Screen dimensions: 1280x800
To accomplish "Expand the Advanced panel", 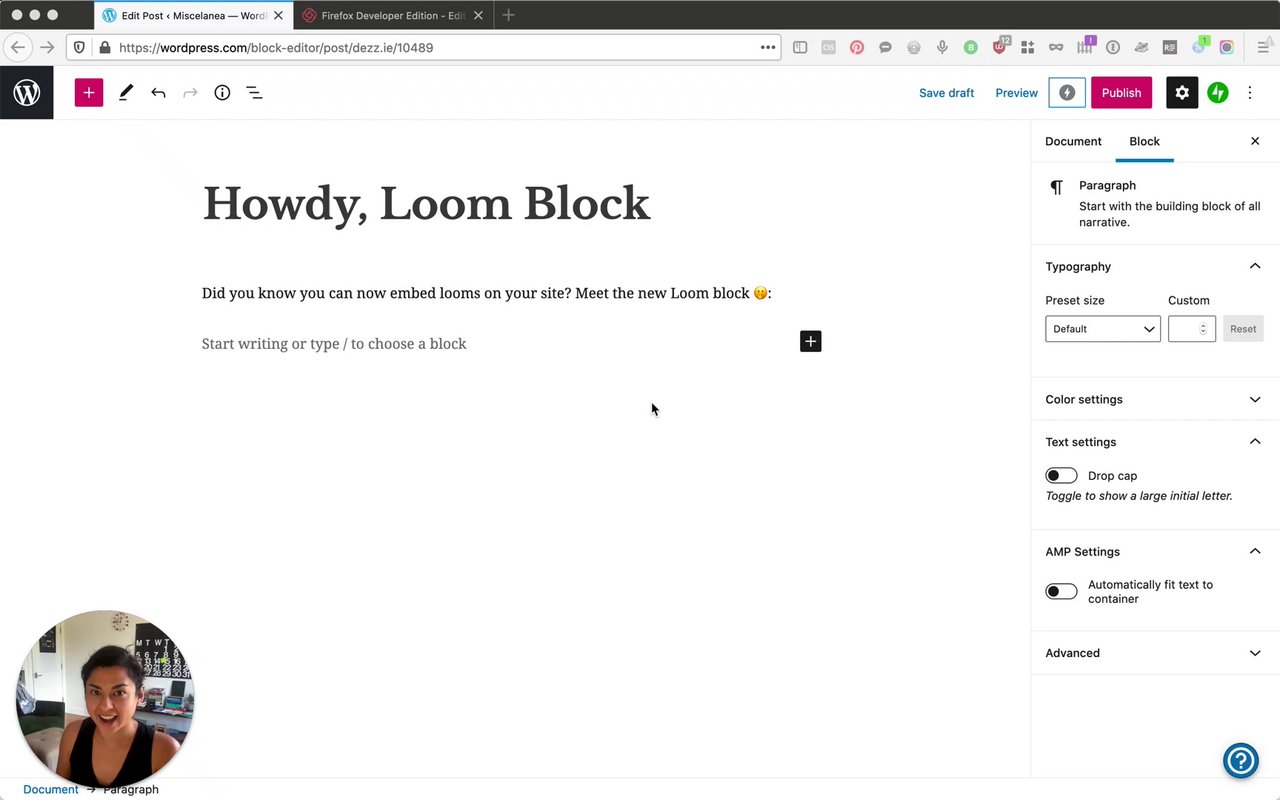I will click(1255, 653).
